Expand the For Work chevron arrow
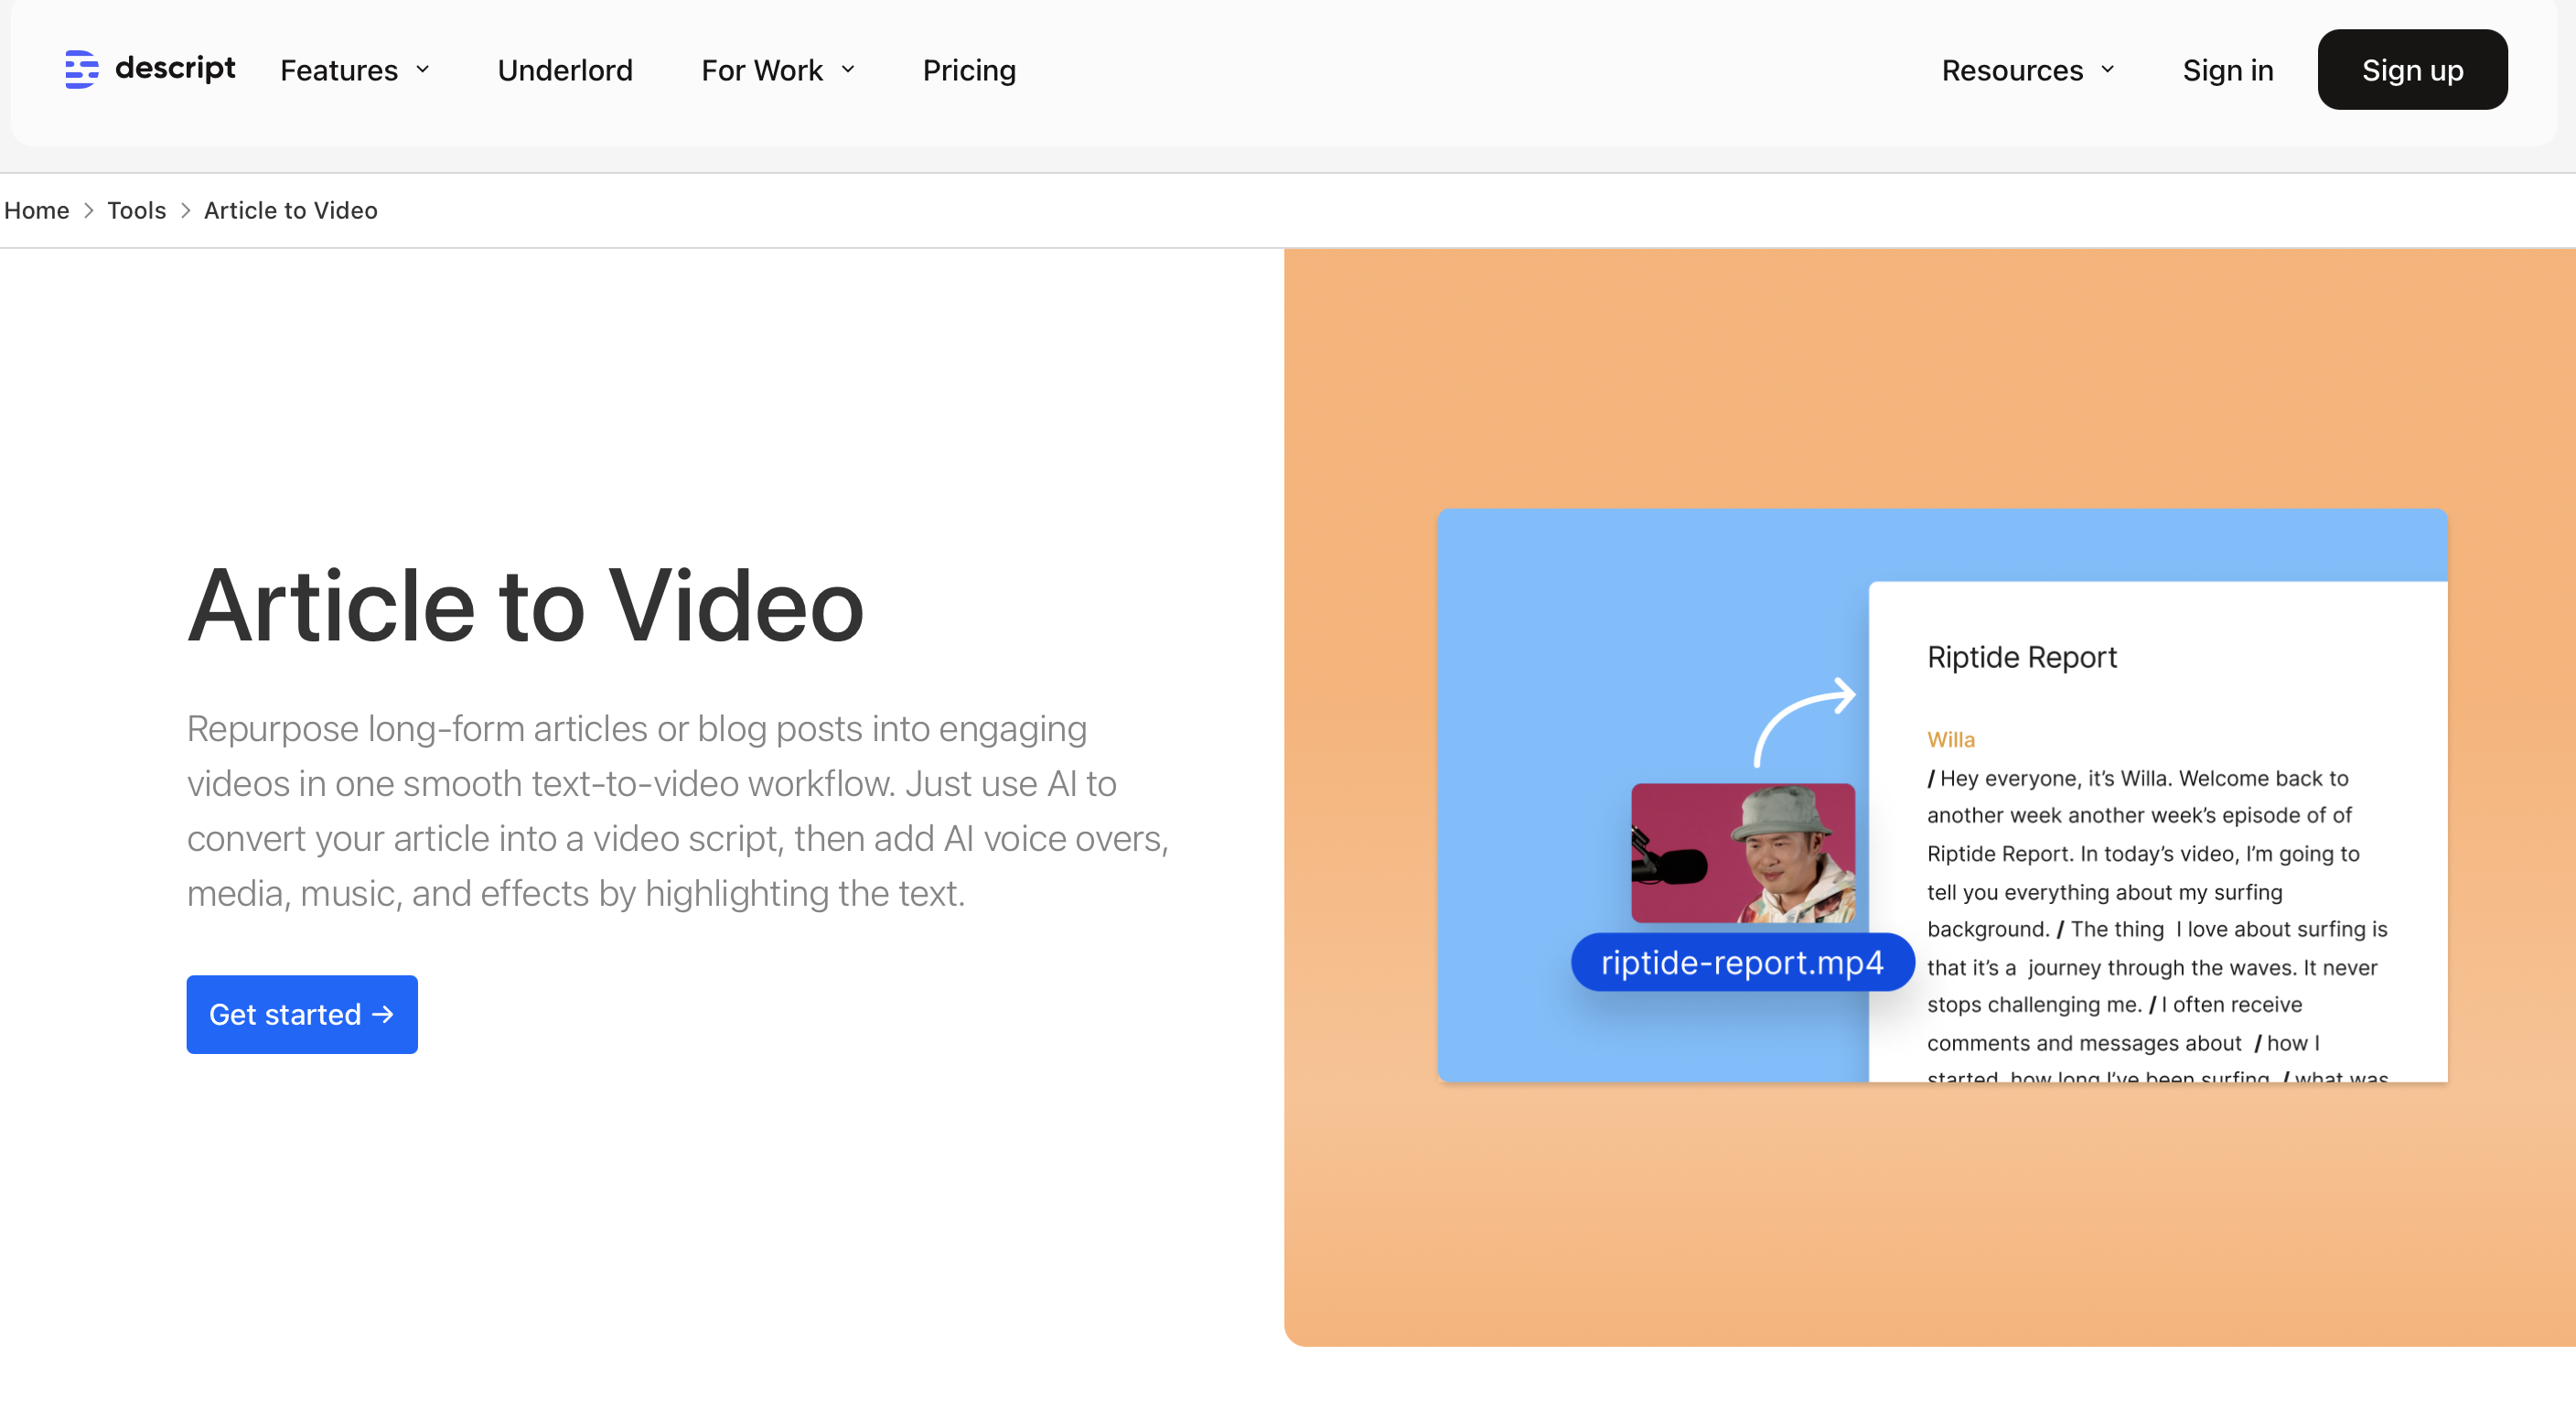Screen dimensions: 2576x1409 click(x=848, y=70)
